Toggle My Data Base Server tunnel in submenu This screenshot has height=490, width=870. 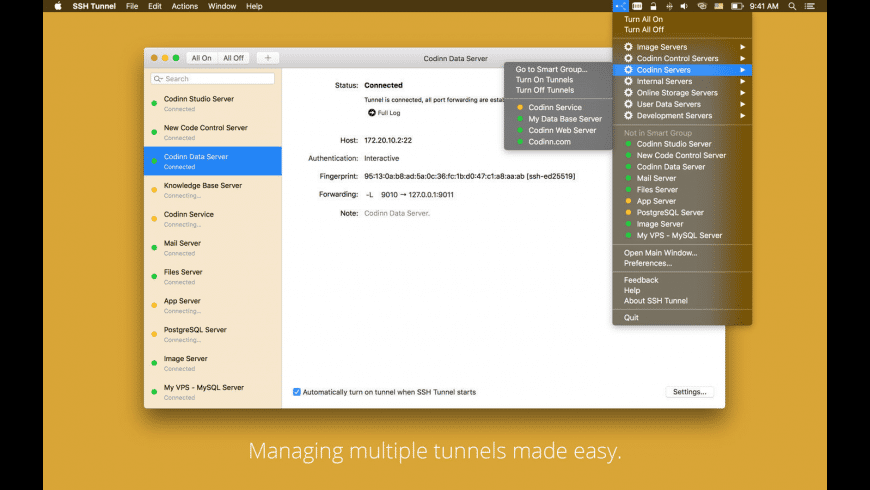pyautogui.click(x=558, y=119)
